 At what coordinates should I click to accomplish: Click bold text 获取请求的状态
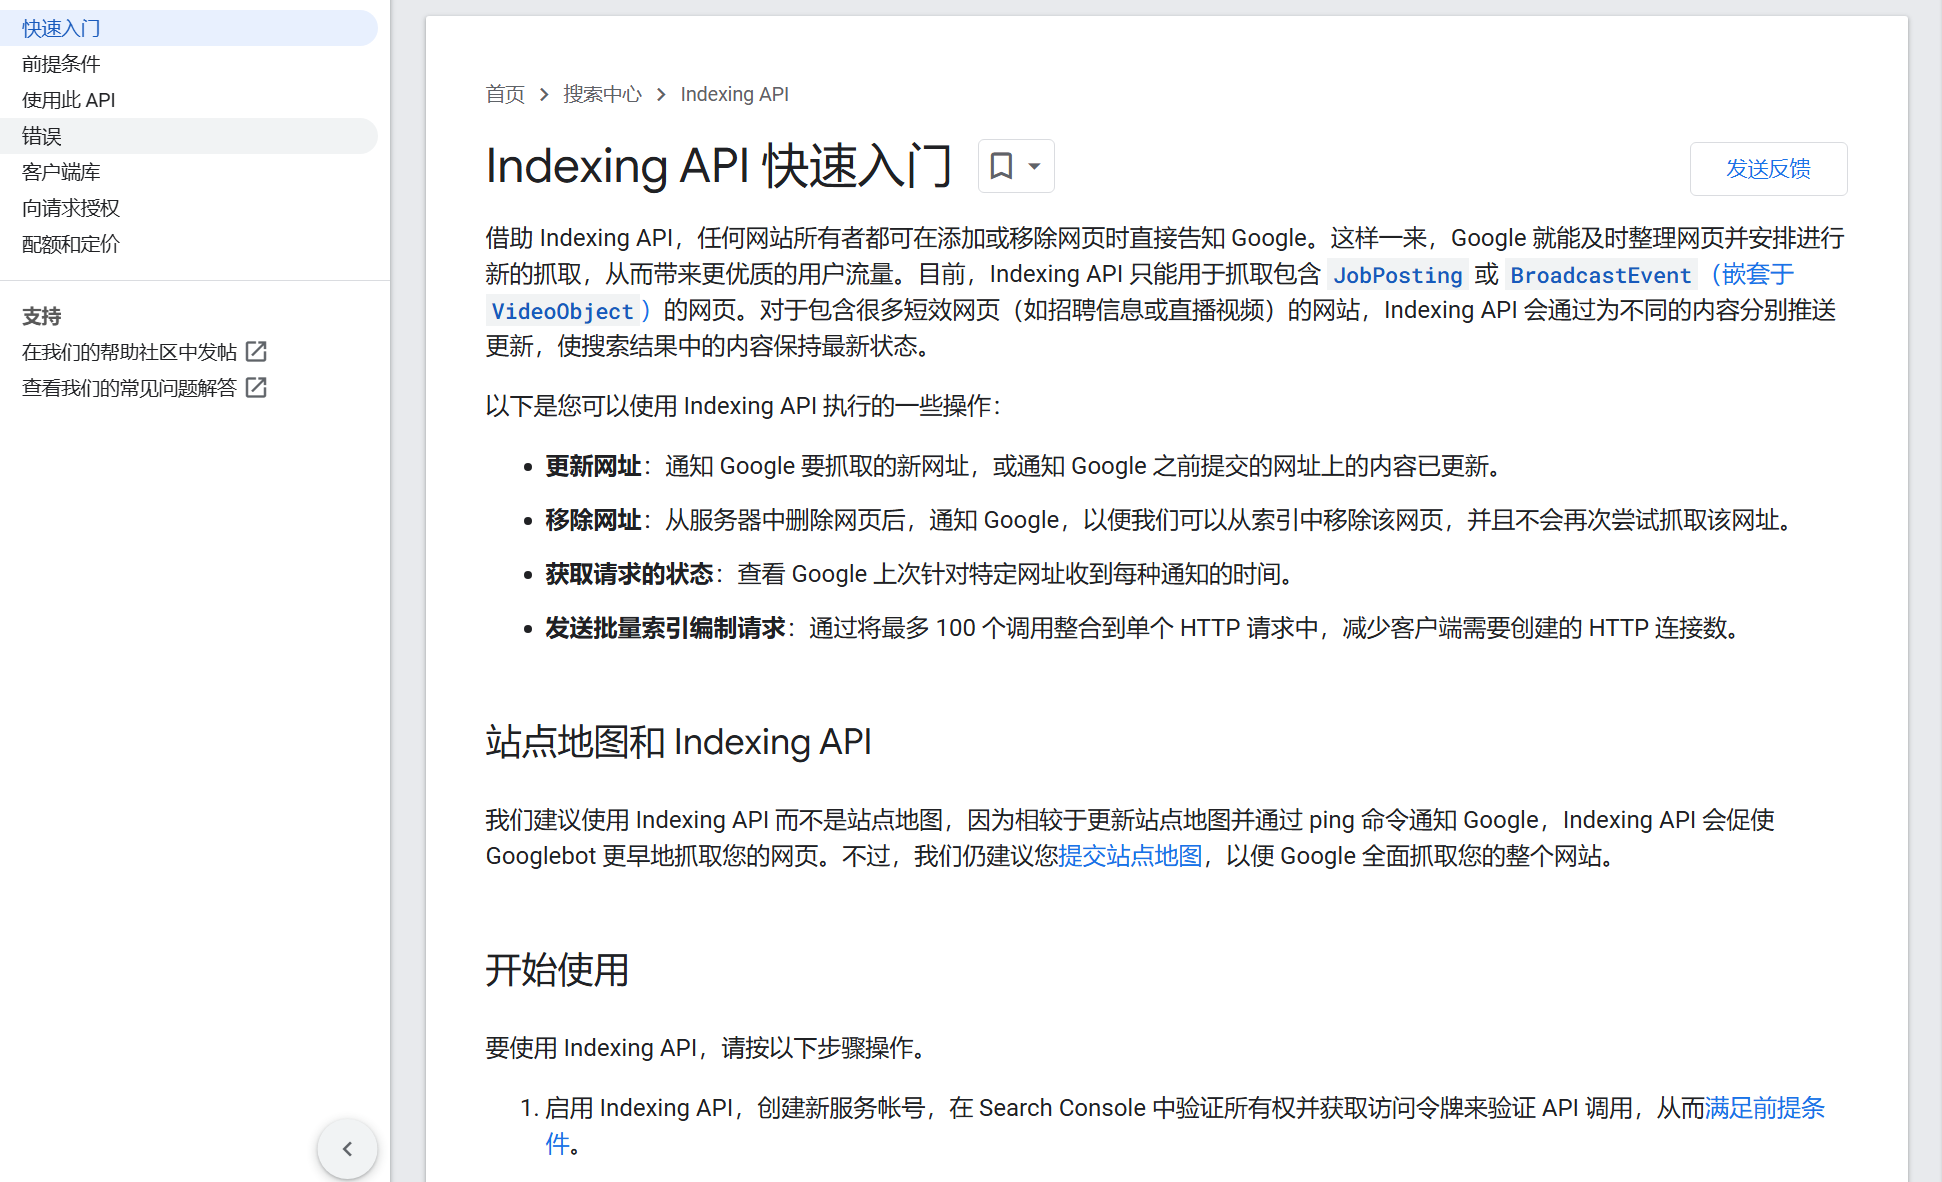(x=629, y=574)
